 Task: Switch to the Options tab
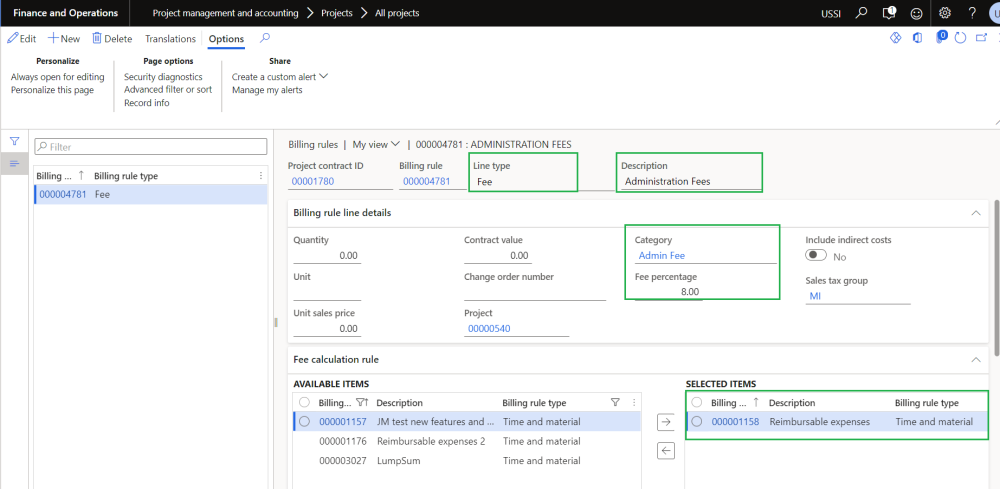click(226, 39)
